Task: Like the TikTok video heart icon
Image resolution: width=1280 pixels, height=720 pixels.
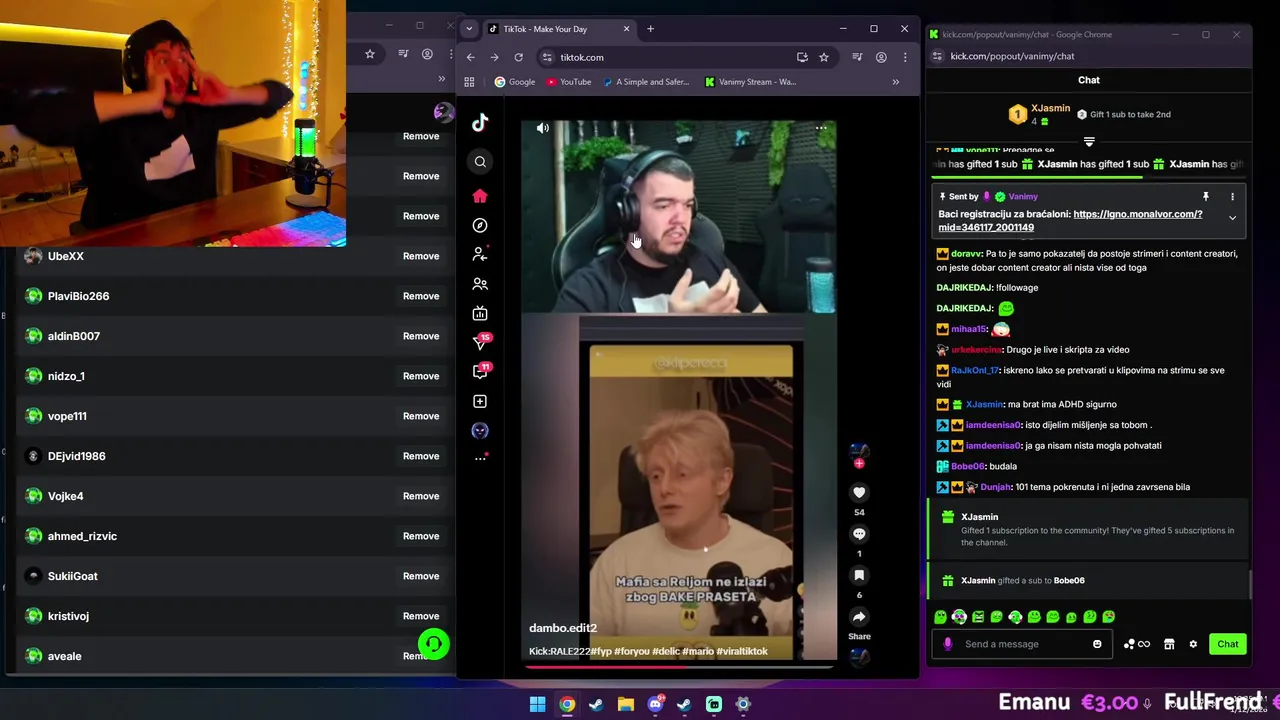Action: click(x=859, y=493)
